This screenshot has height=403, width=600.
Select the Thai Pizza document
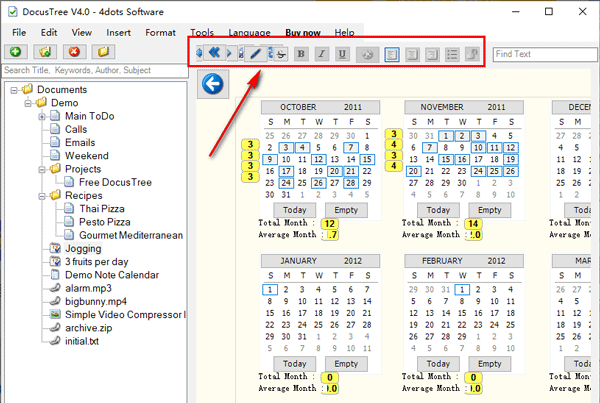point(102,209)
